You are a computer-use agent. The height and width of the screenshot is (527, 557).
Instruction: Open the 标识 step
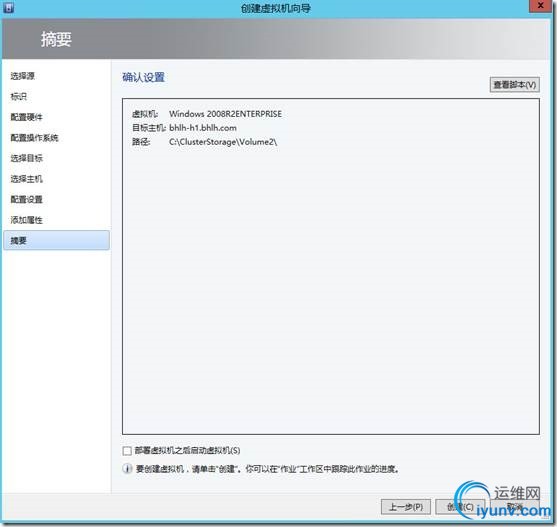click(x=19, y=96)
